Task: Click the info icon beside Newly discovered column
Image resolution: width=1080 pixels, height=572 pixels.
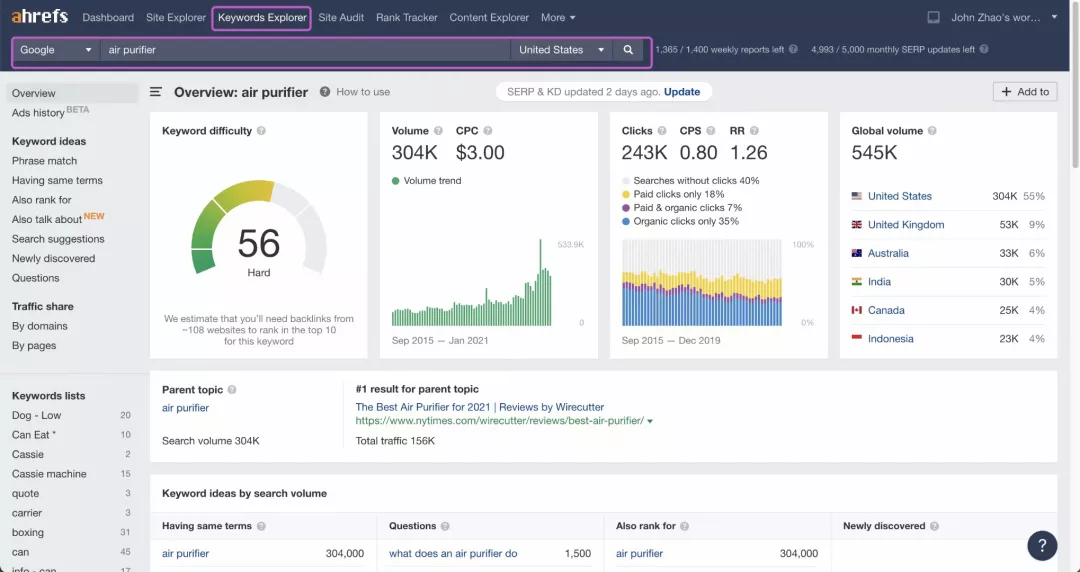Action: point(934,527)
